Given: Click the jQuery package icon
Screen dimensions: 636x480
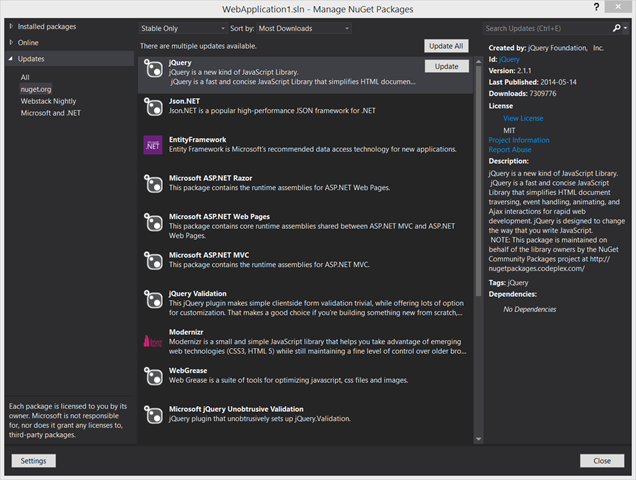Looking at the screenshot, I should pos(153,69).
